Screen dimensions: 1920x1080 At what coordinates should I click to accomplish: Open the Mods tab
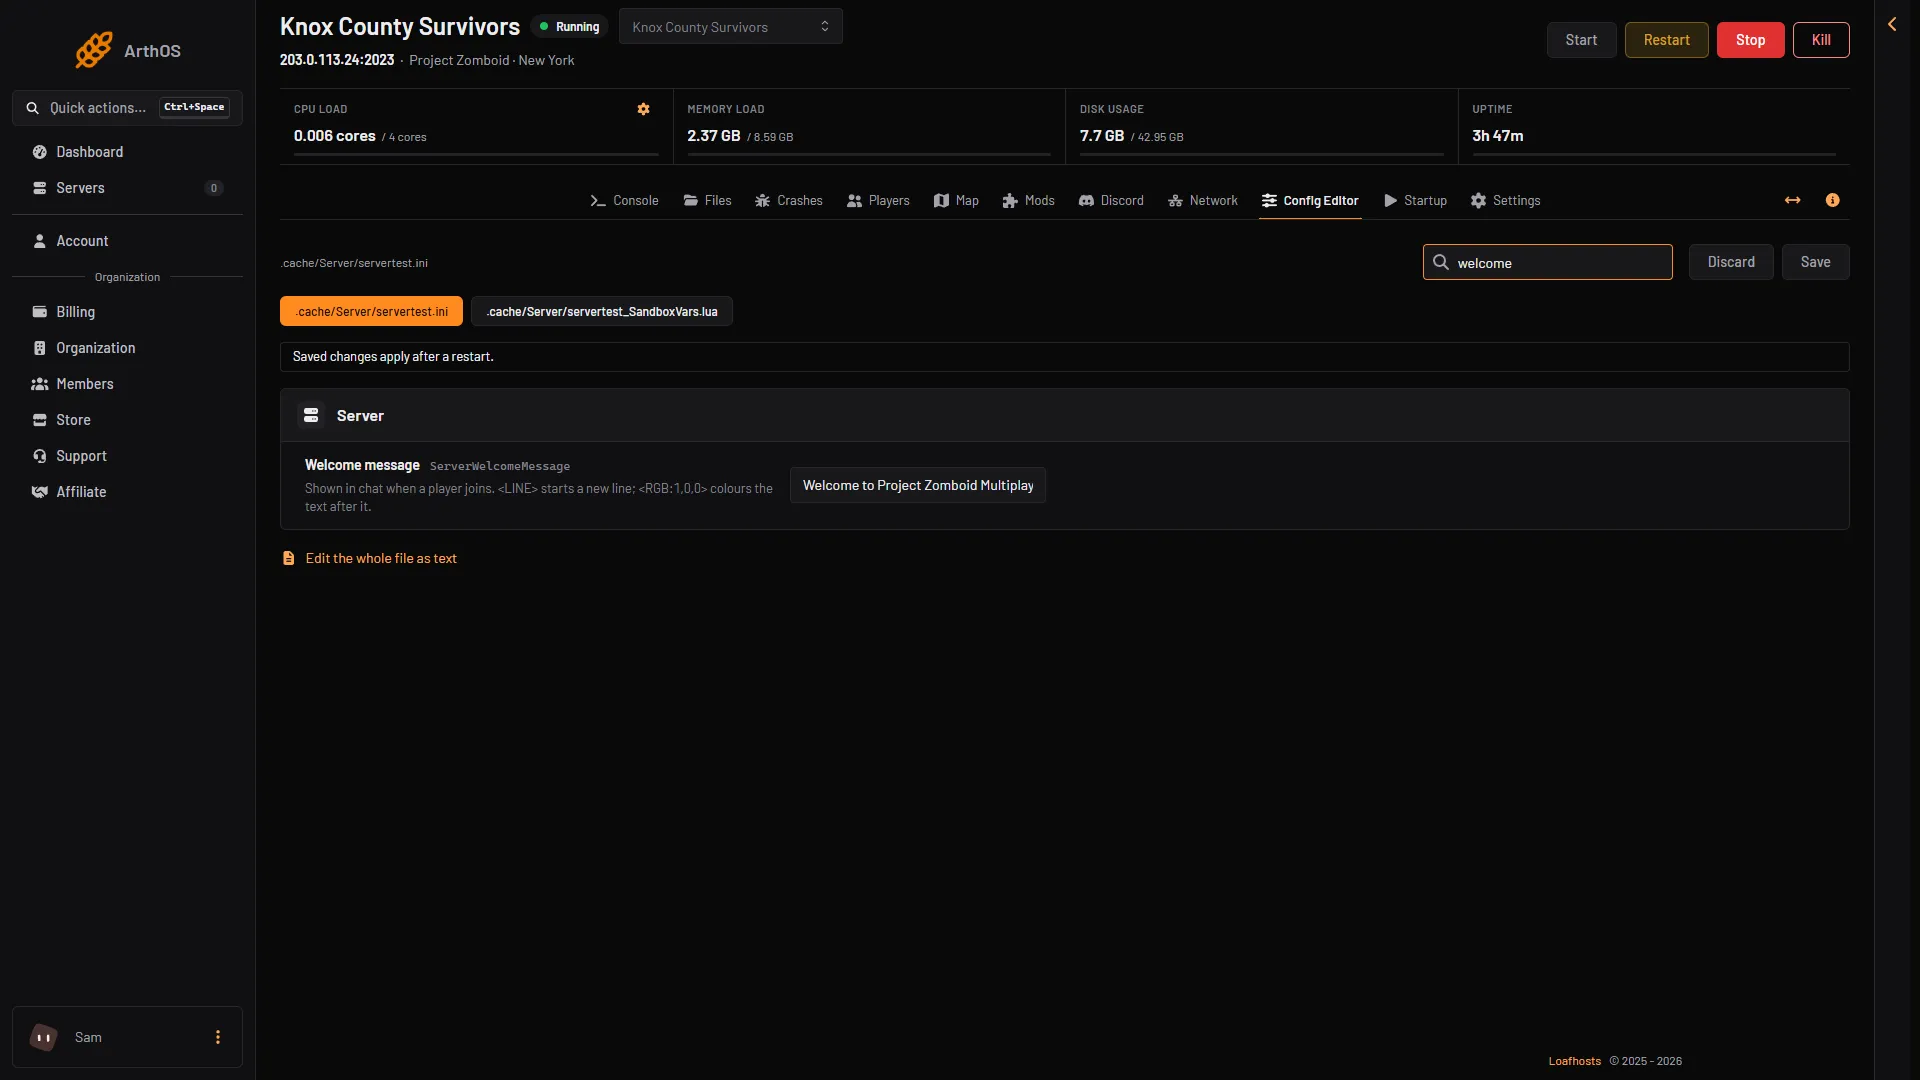pos(1028,200)
